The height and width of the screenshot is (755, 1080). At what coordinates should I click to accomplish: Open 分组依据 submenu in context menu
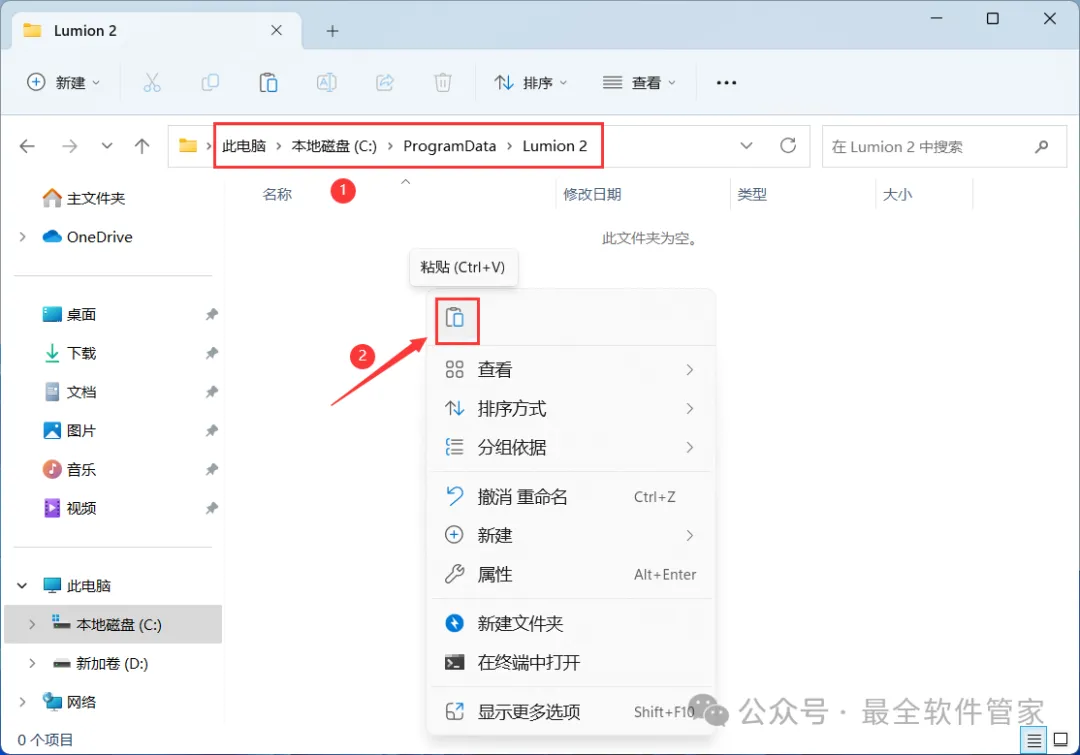coord(571,448)
